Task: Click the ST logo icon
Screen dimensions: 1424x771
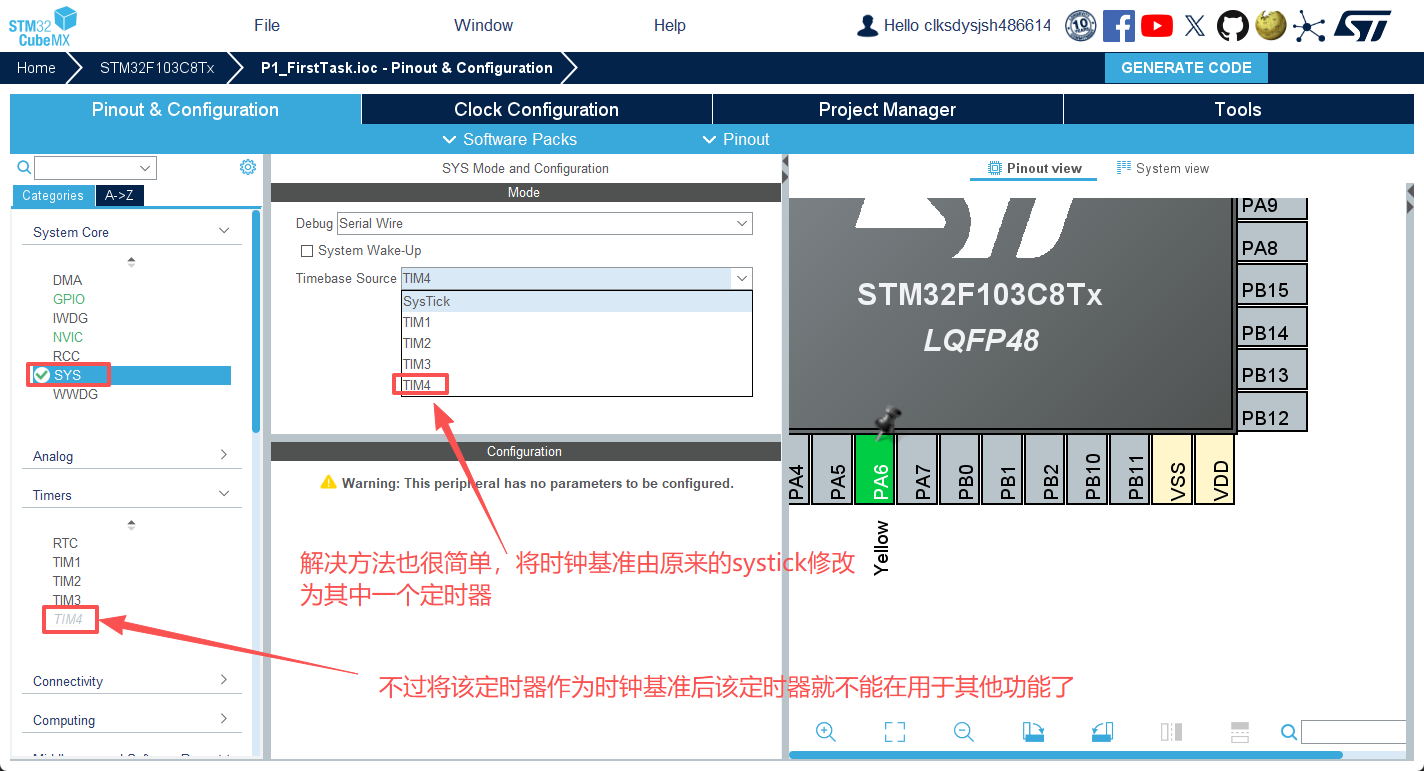Action: 1362,26
